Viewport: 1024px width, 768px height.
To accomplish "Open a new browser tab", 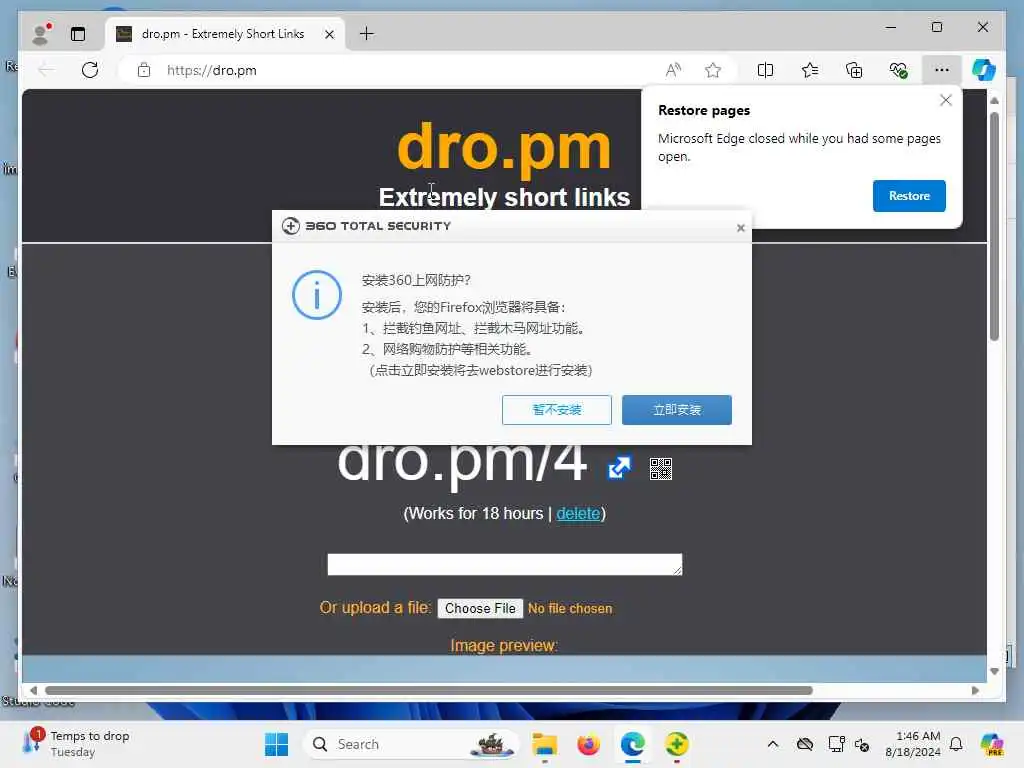I will tap(367, 34).
